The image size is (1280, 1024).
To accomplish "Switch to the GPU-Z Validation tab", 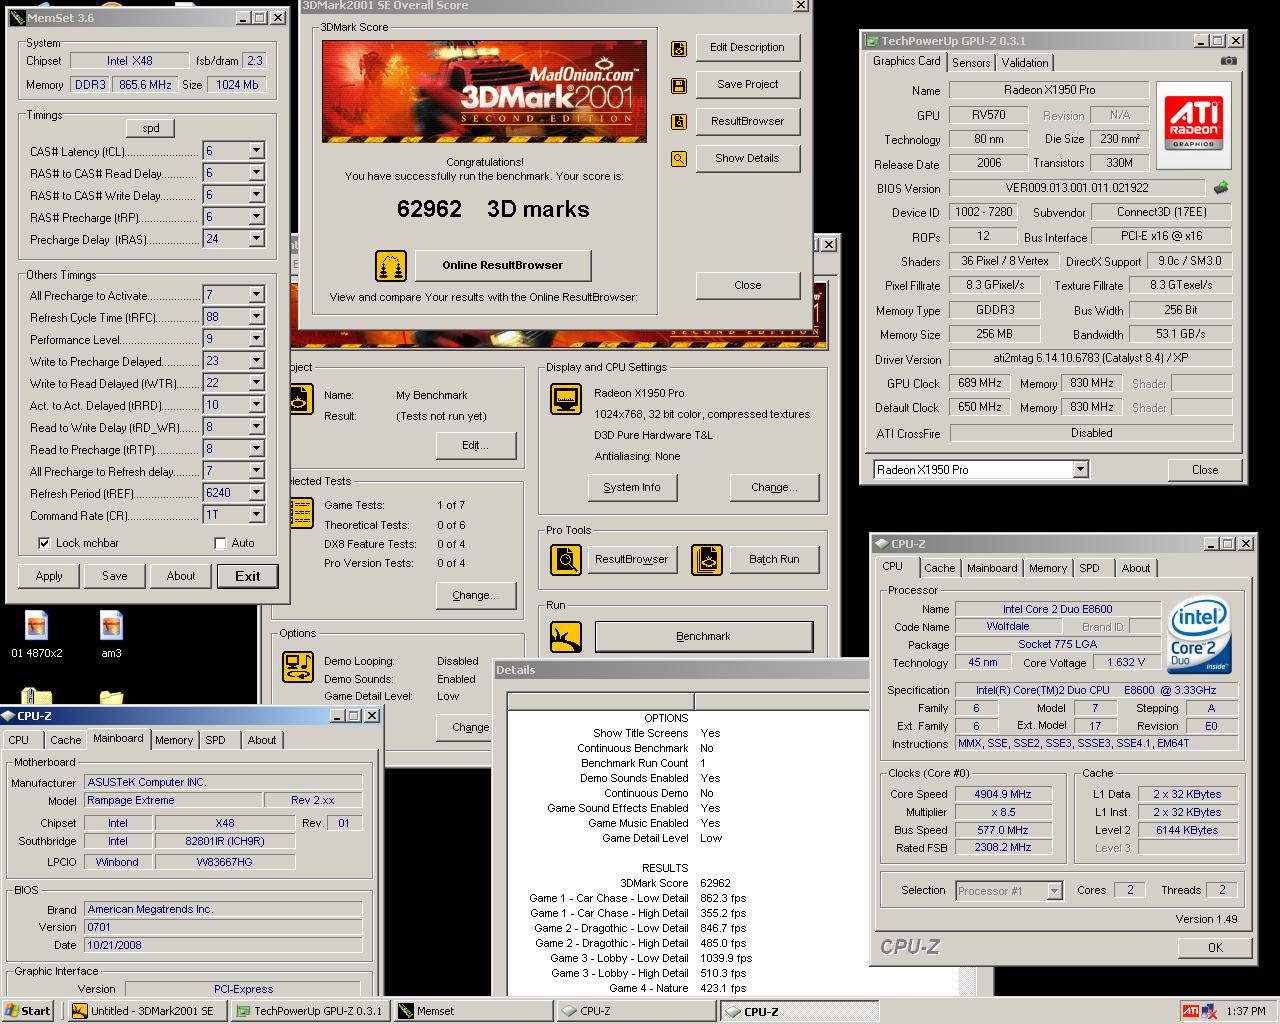I will click(1025, 62).
